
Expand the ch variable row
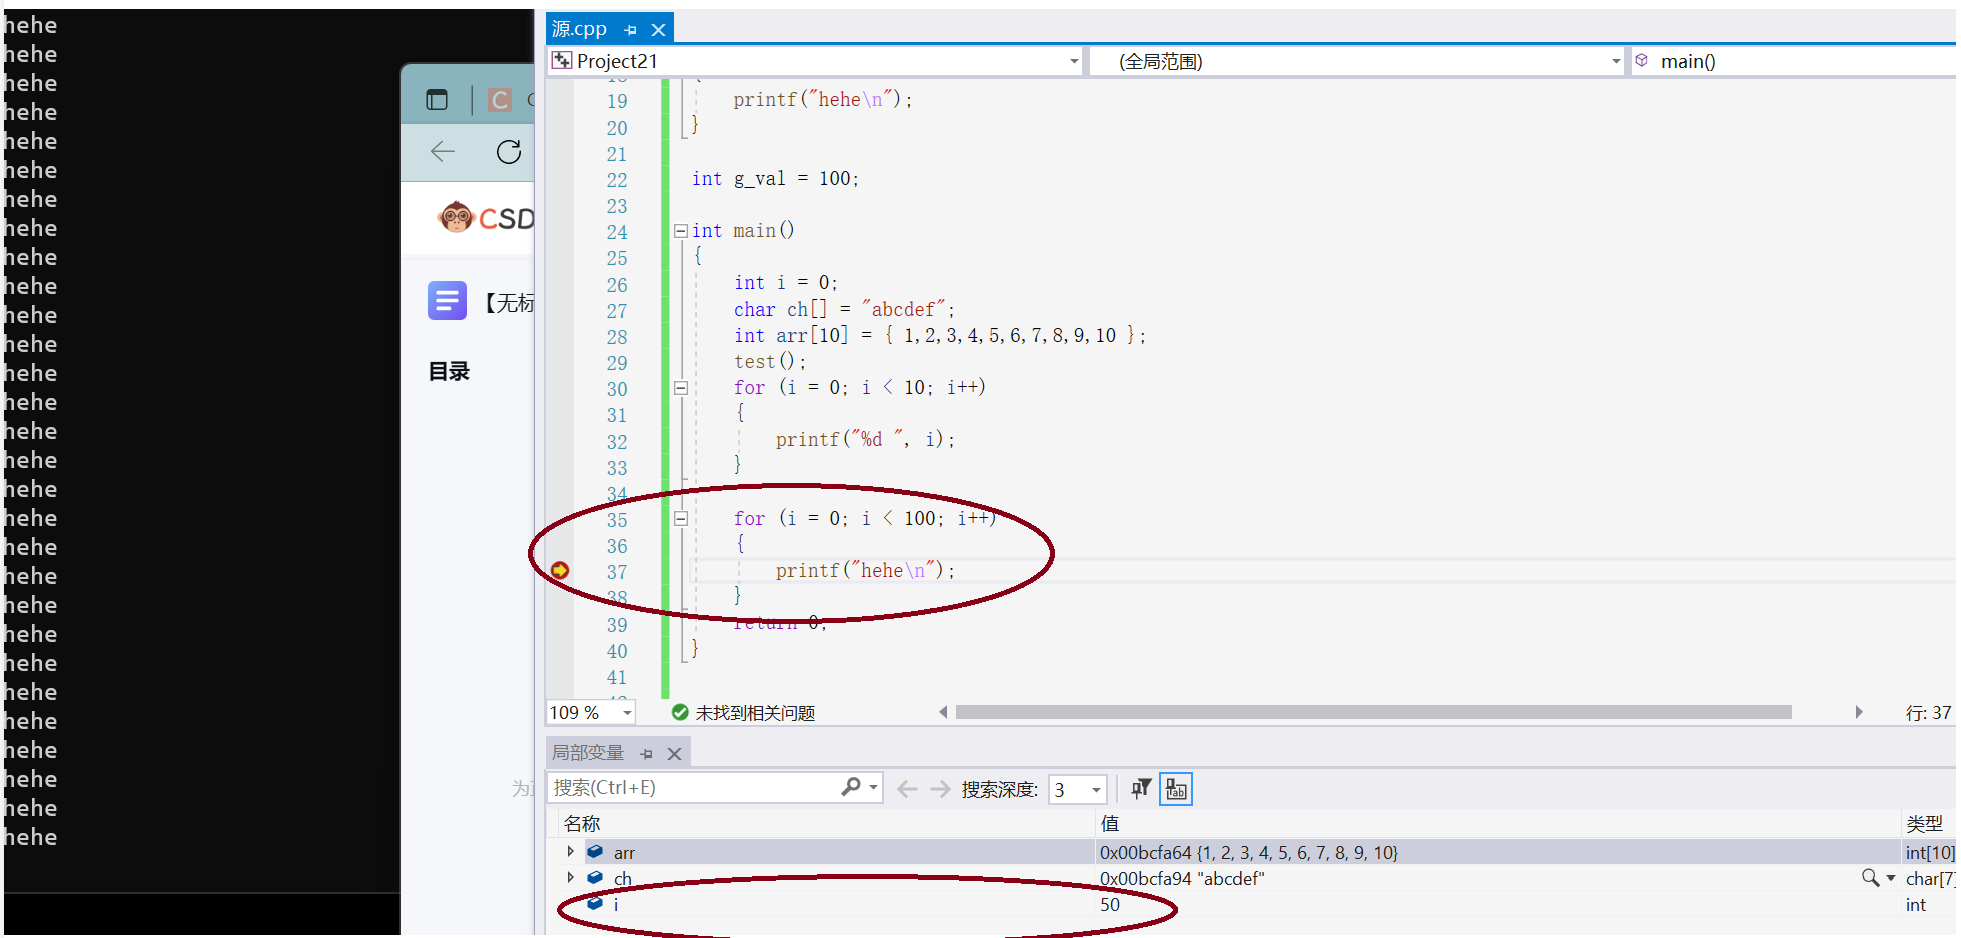[570, 878]
